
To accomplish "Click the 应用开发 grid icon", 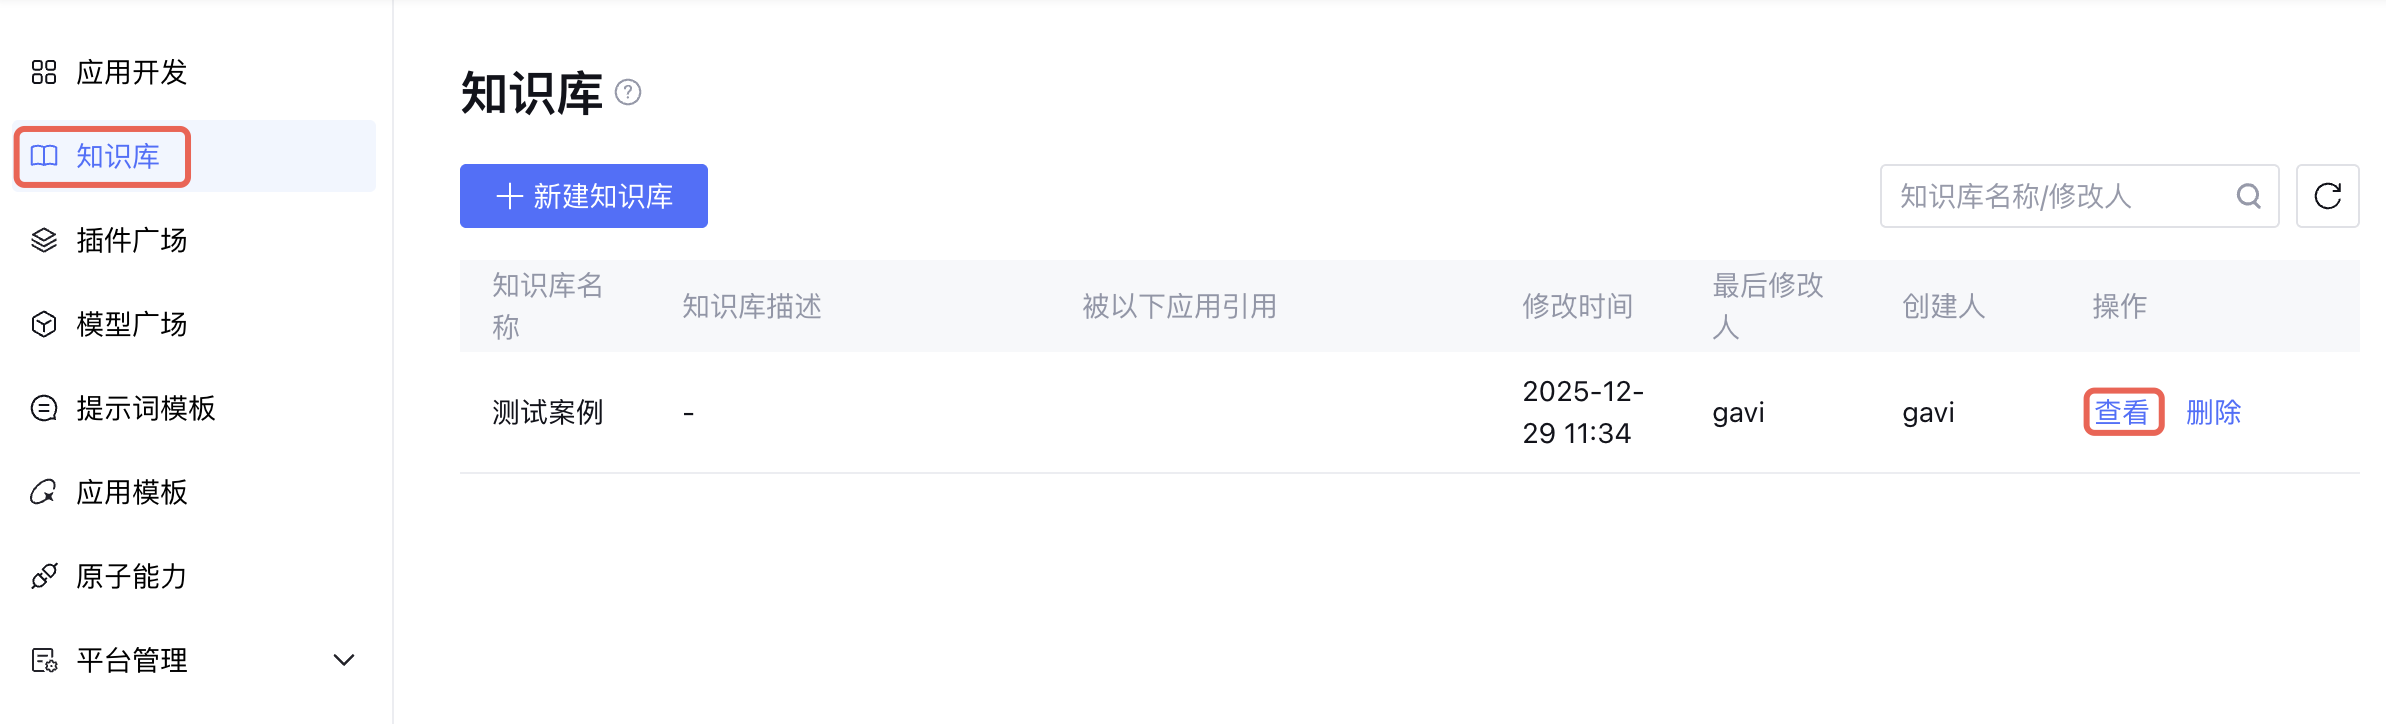I will 44,72.
